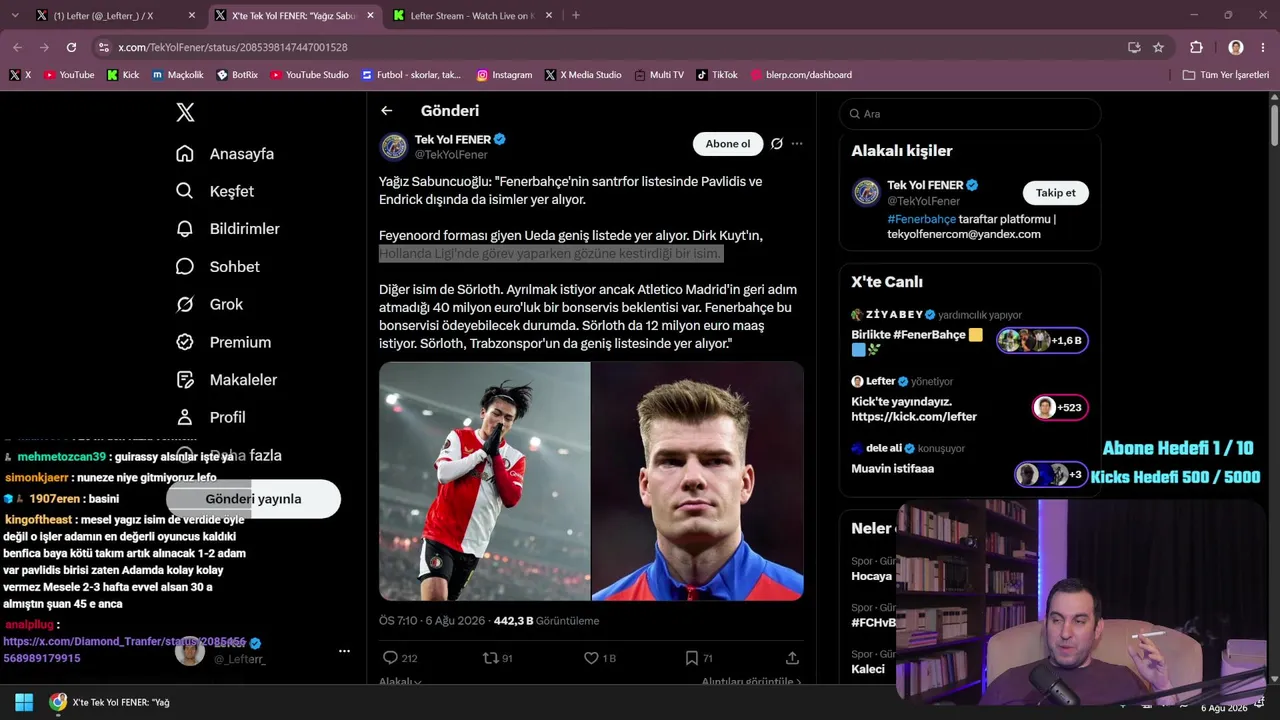
Task: Click the share icon under the post
Action: [x=792, y=658]
